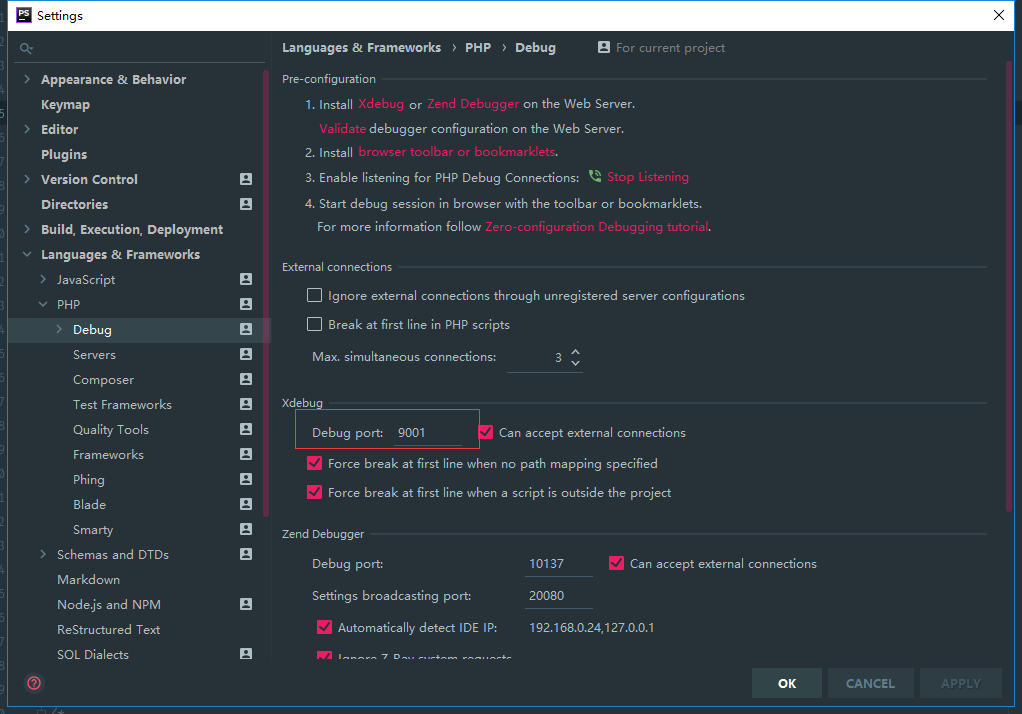Enable Ignore external connections through unregistered servers
Image resolution: width=1022 pixels, height=714 pixels.
314,295
